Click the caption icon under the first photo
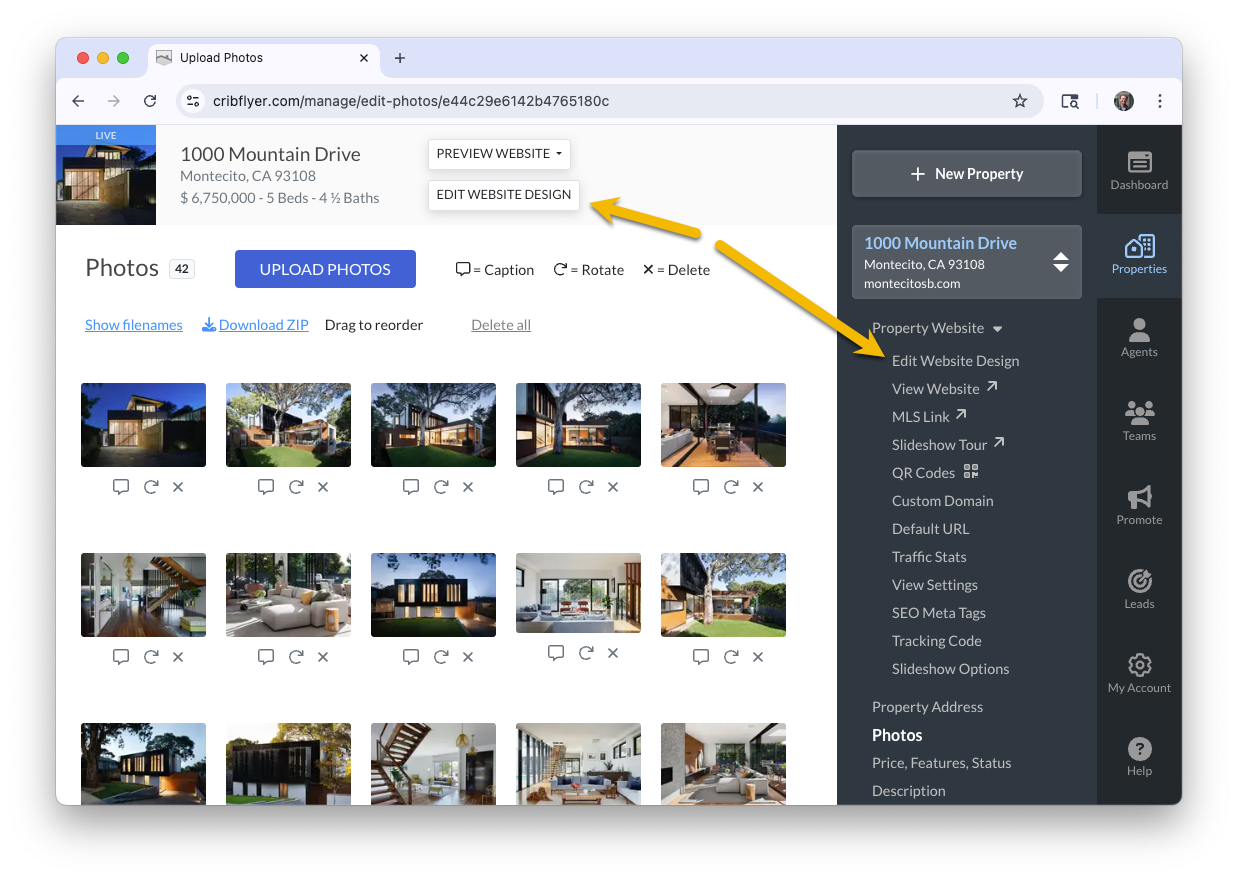Screen dimensions: 1238x879 tap(121, 487)
